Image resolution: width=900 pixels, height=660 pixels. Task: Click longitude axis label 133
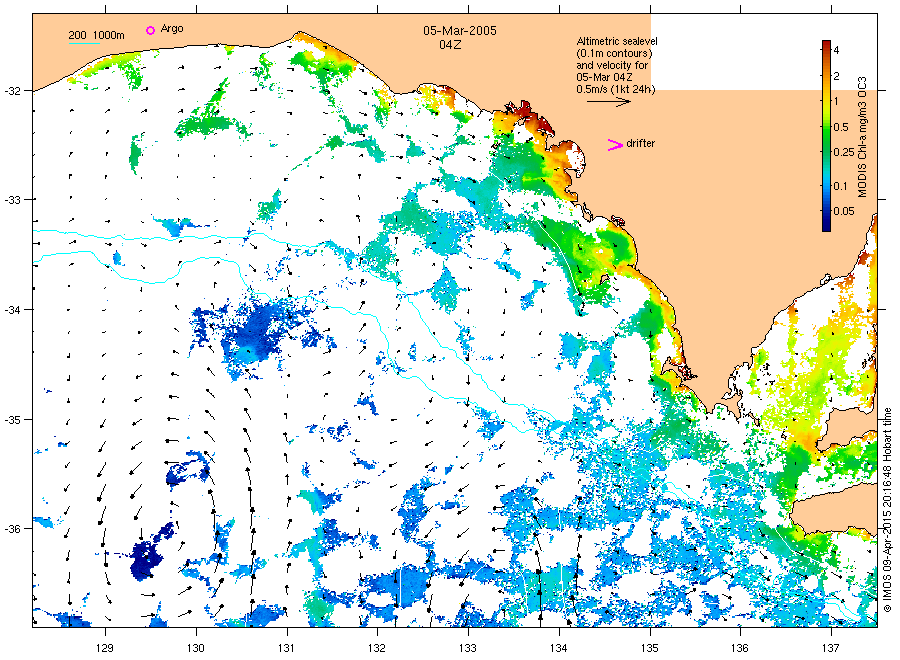pyautogui.click(x=468, y=648)
